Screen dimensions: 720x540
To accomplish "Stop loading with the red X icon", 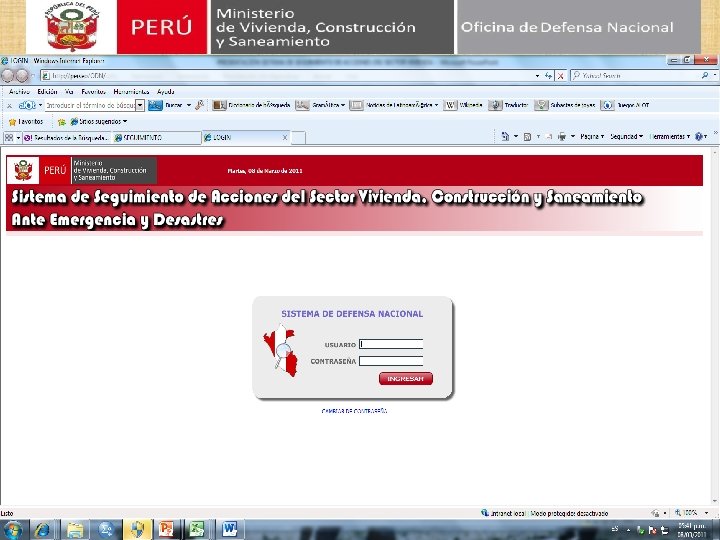I will 560,76.
